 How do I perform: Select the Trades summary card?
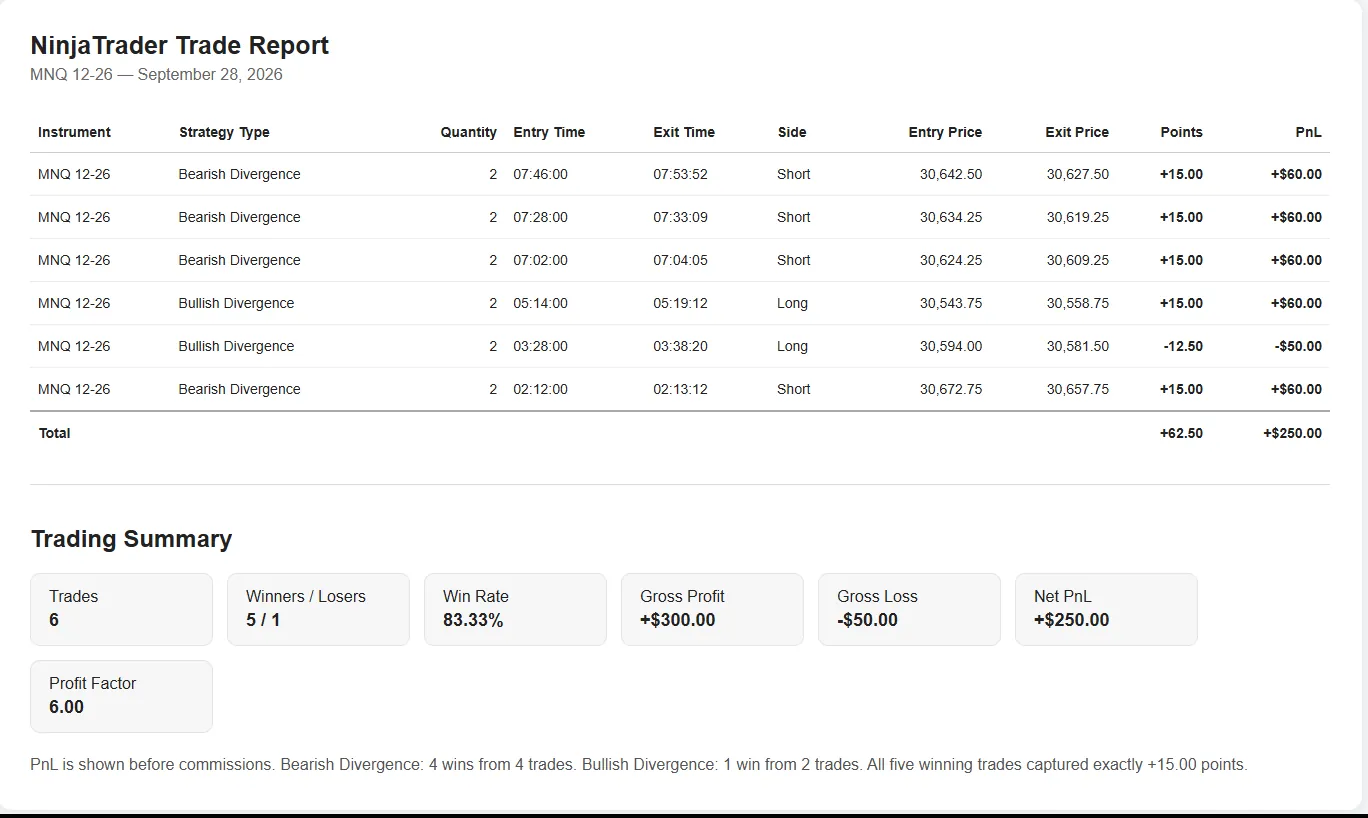pos(122,609)
